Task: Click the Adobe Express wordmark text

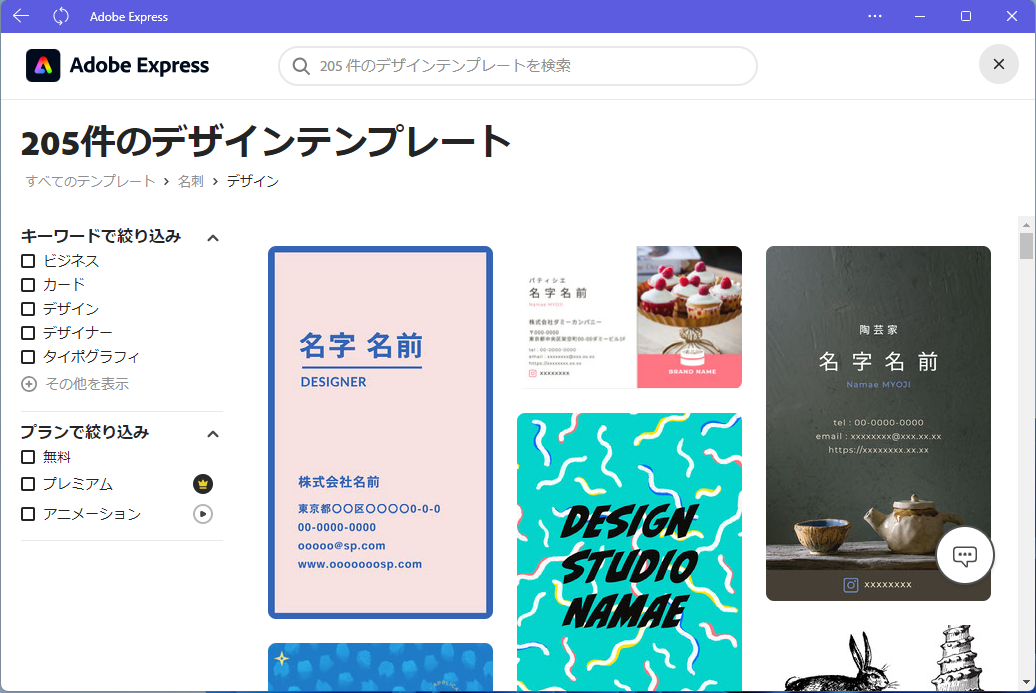Action: pyautogui.click(x=139, y=65)
